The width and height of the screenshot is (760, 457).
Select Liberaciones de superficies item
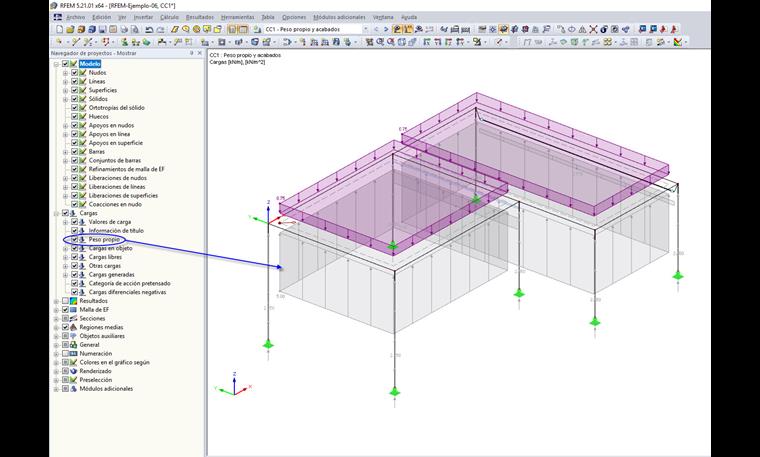pyautogui.click(x=123, y=195)
